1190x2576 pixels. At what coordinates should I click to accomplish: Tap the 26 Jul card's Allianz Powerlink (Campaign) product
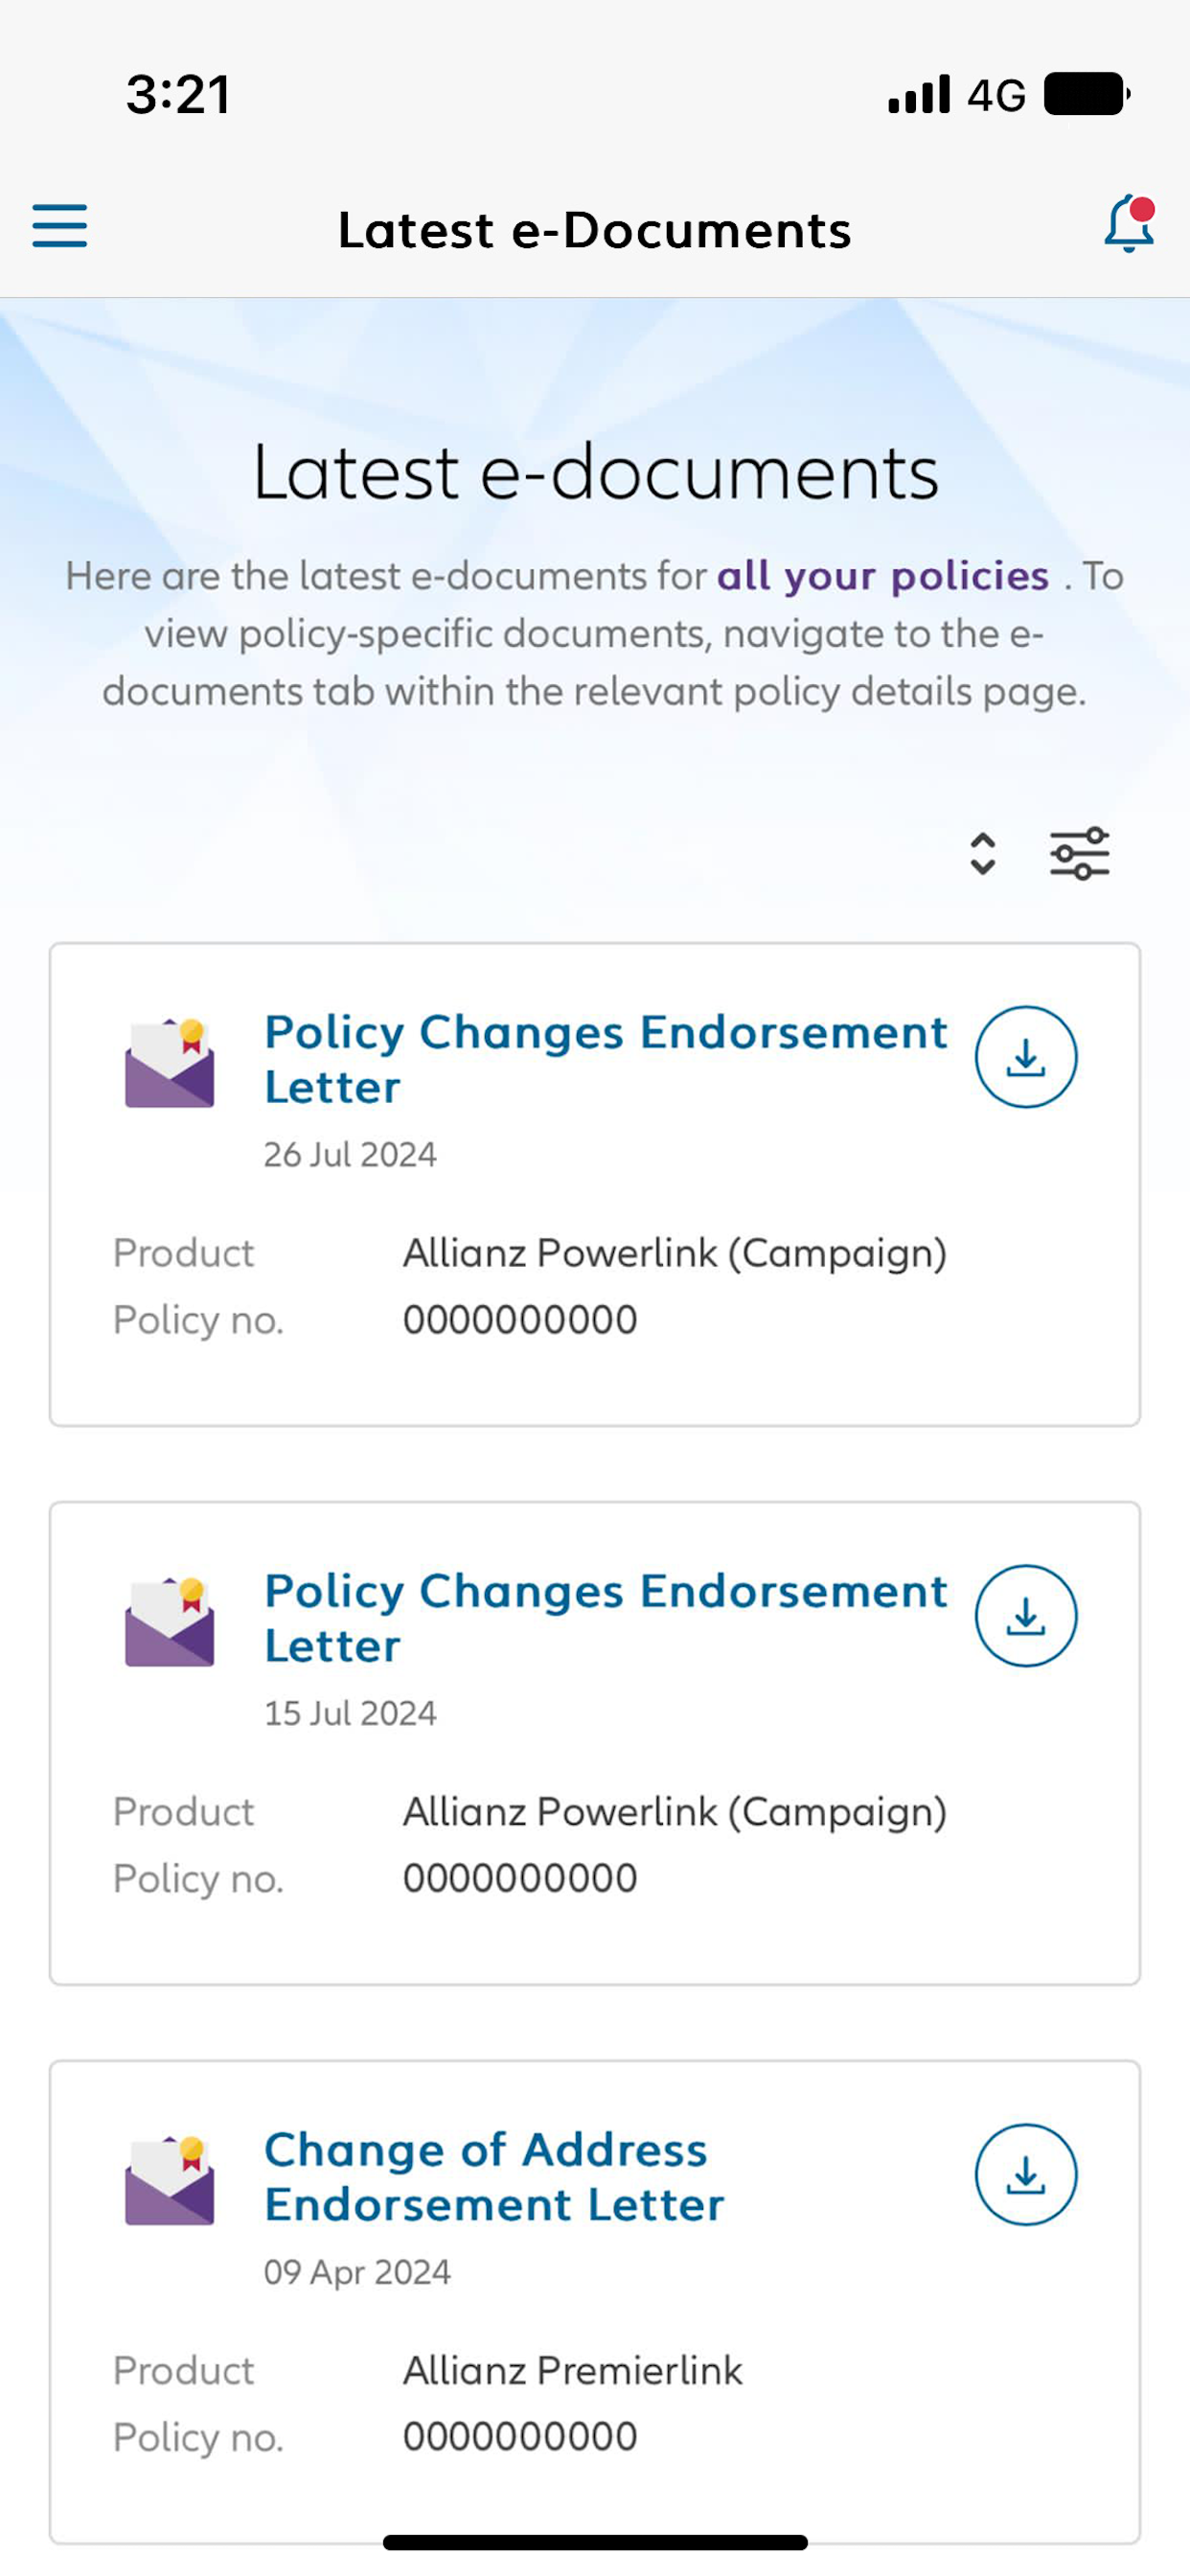coord(675,1253)
